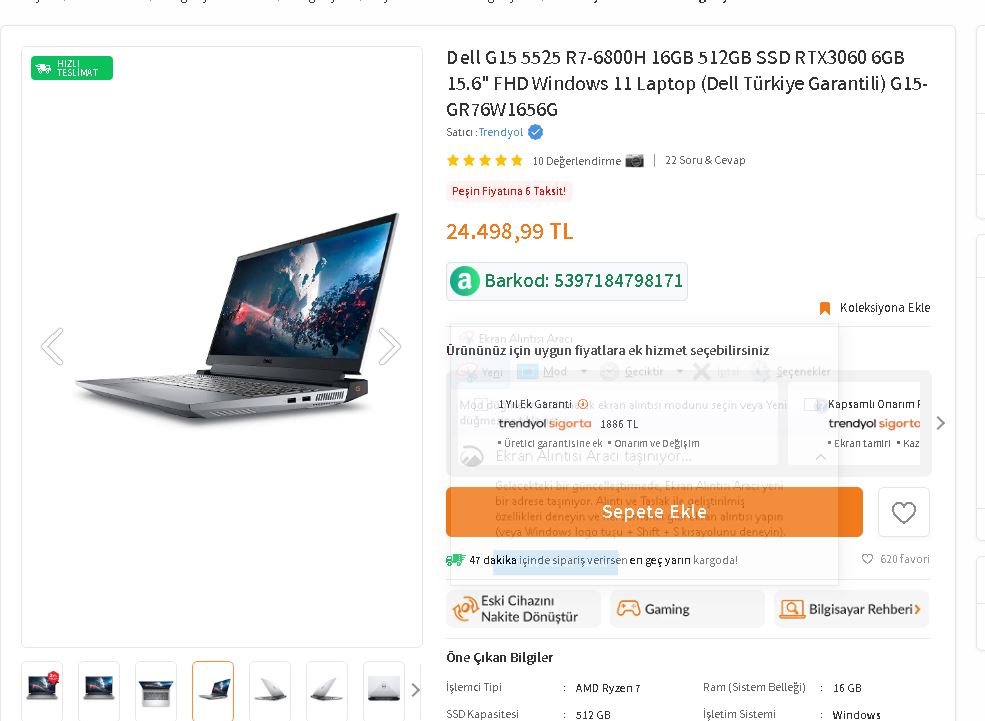Advance thumbnail strip with the small arrow
The image size is (985, 721).
point(415,690)
